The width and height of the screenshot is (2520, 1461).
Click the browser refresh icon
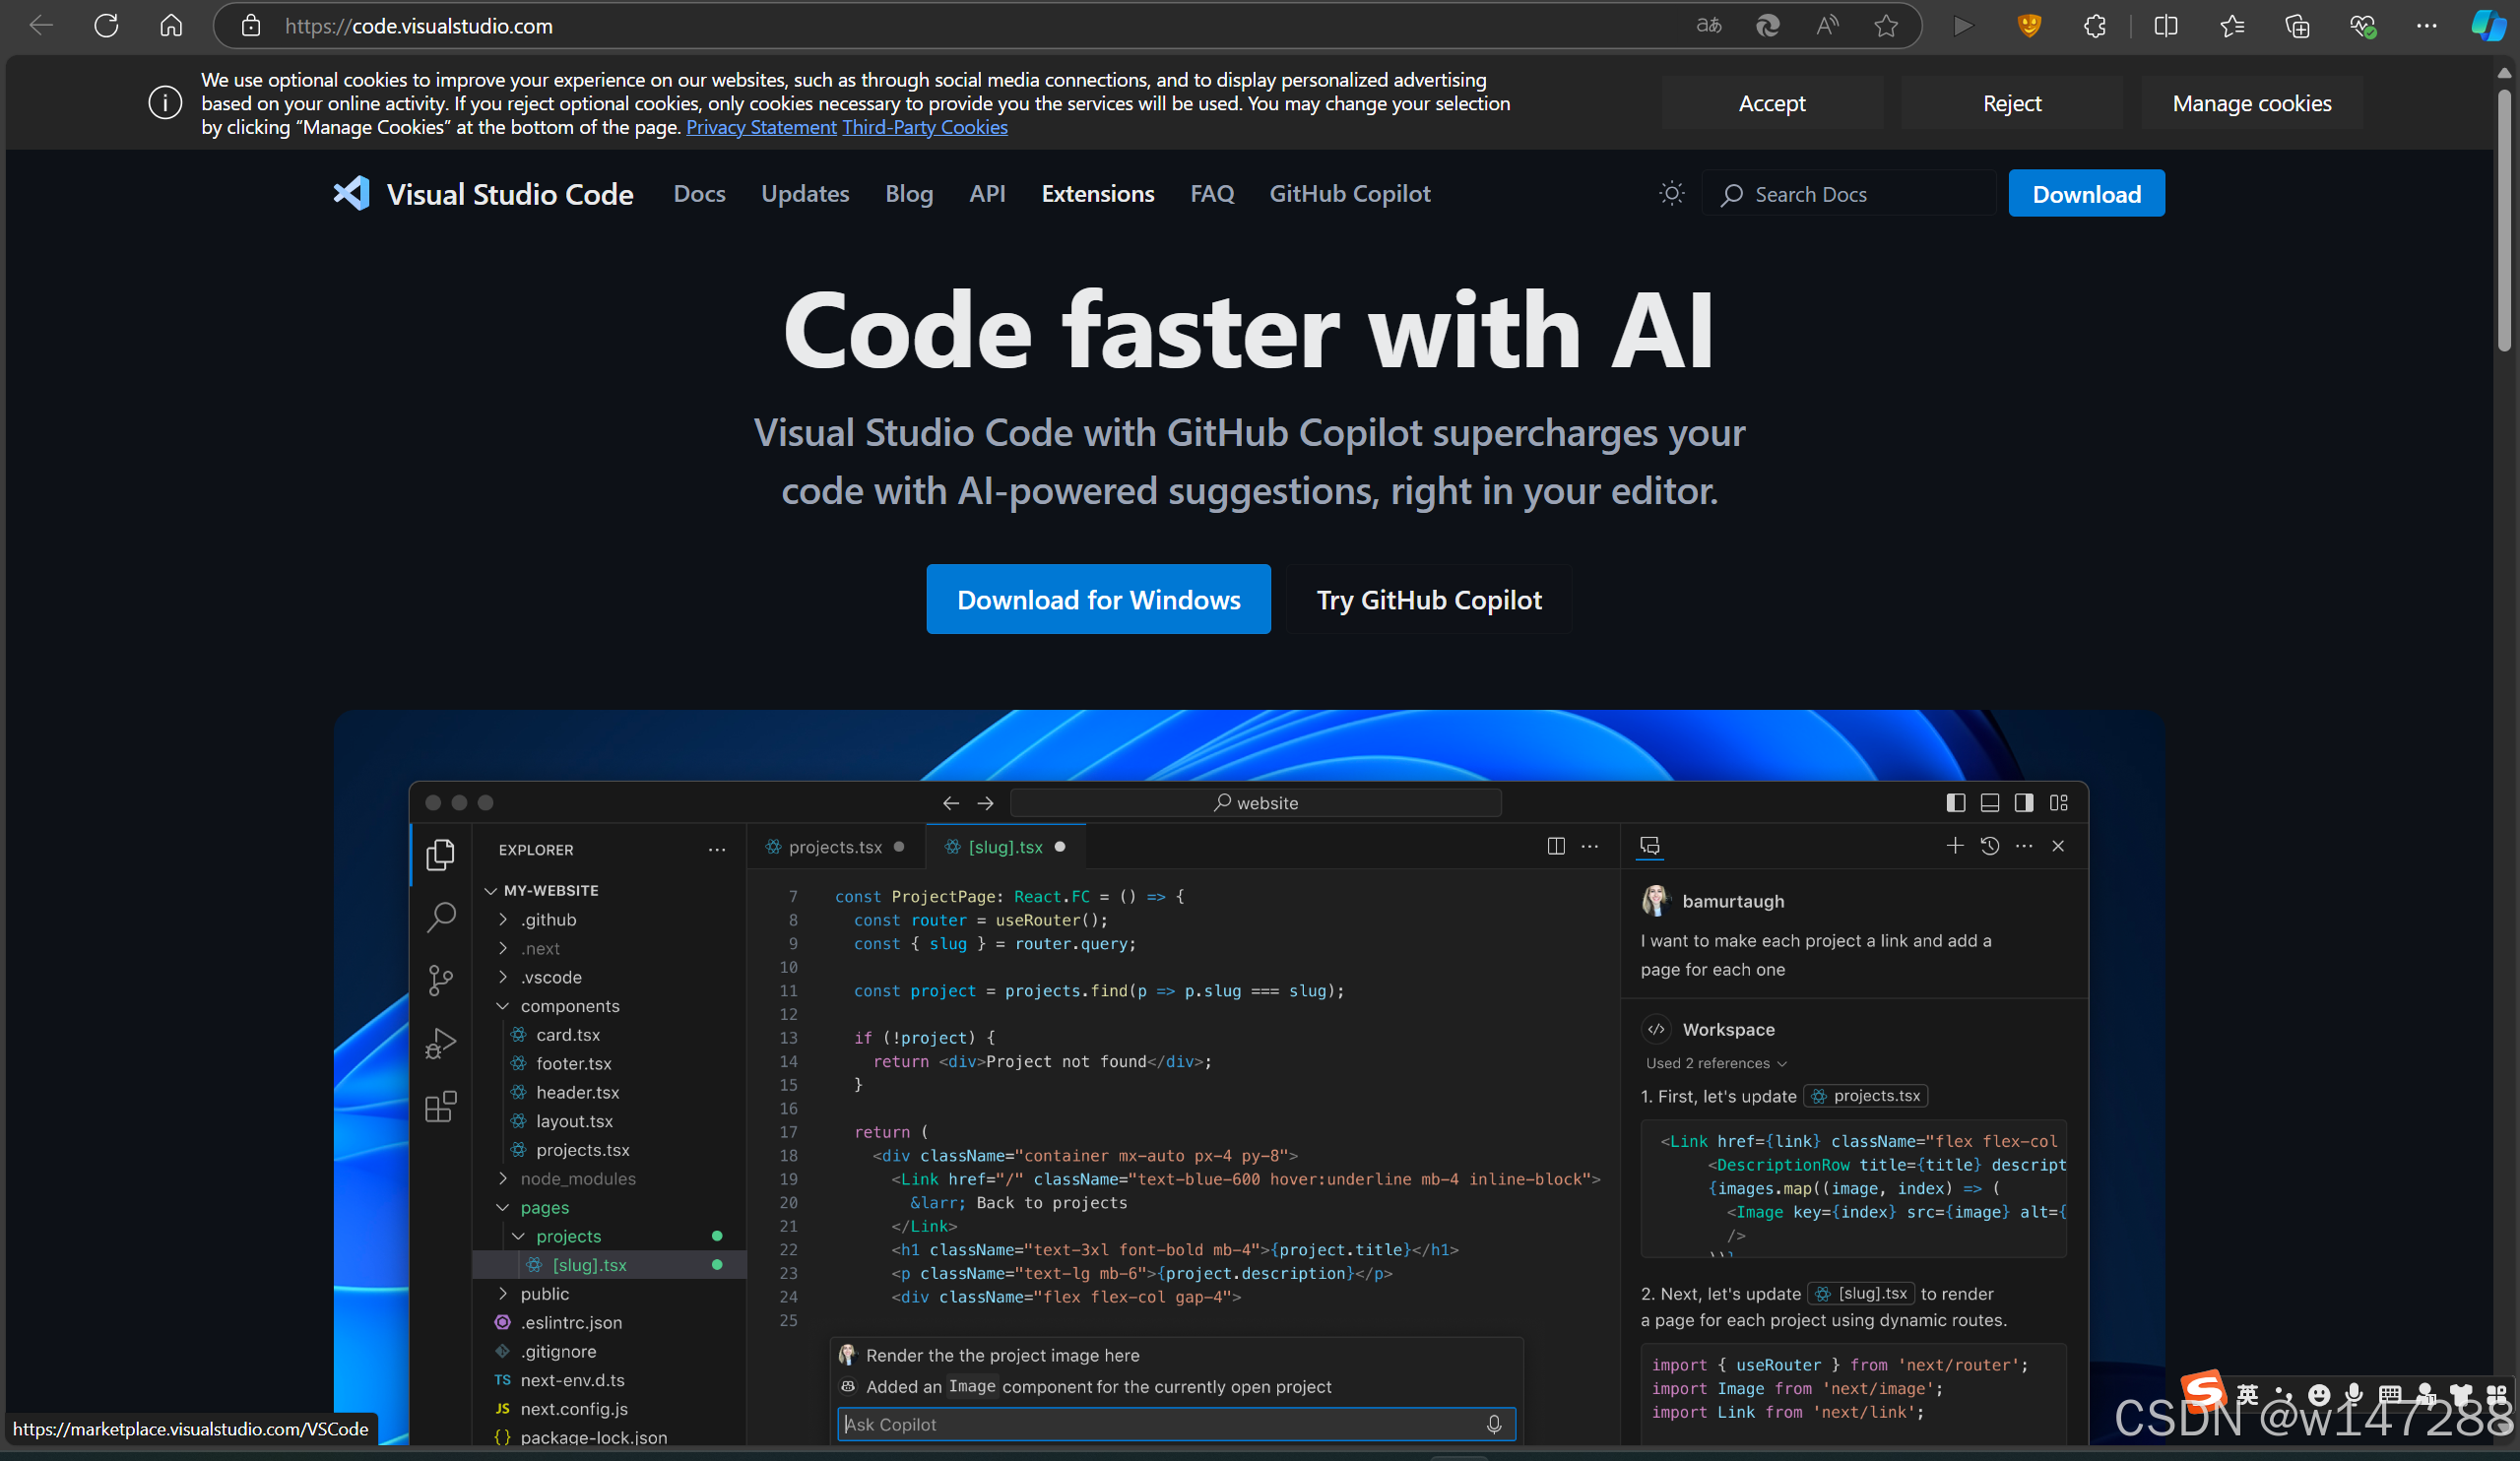point(106,26)
